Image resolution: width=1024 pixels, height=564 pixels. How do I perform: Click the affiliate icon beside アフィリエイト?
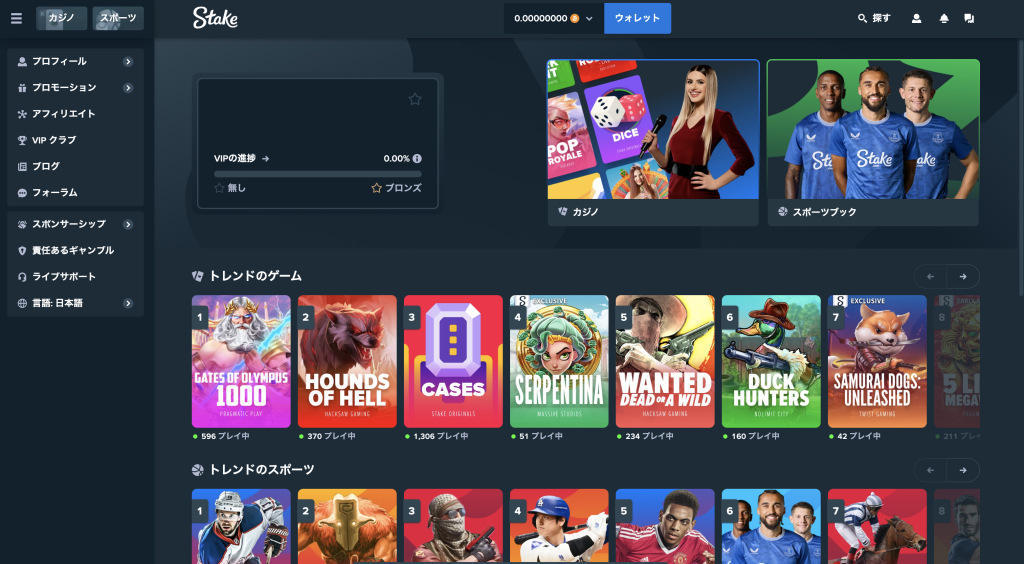[x=22, y=114]
